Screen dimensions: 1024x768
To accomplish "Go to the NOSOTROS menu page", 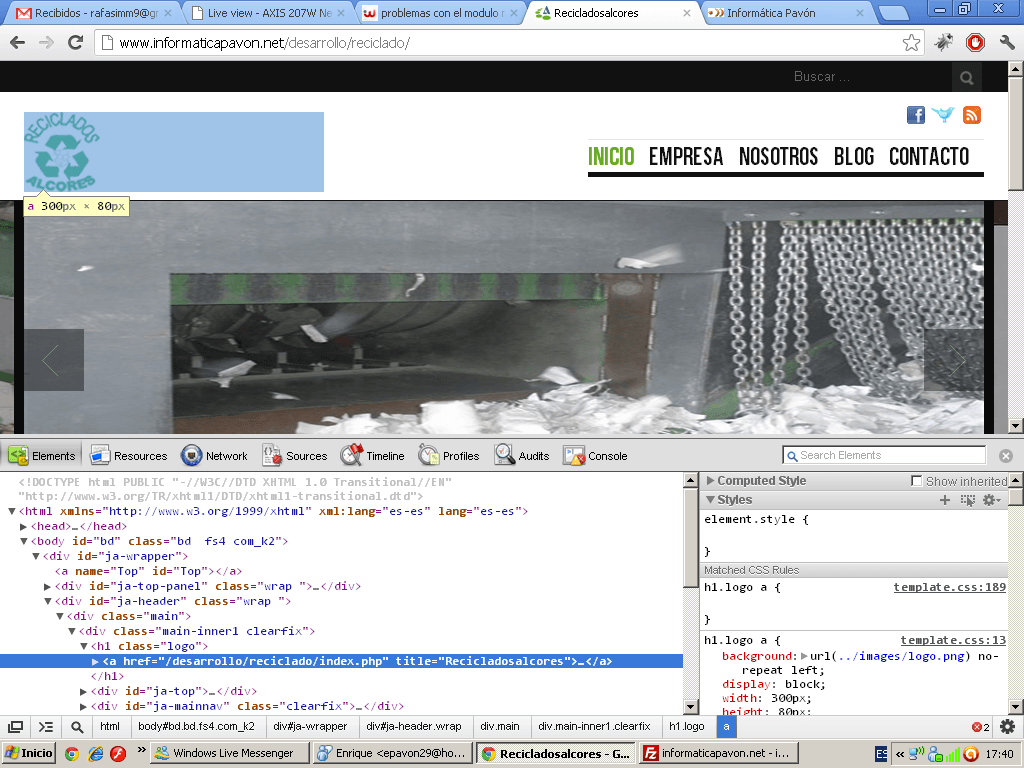I will point(778,157).
